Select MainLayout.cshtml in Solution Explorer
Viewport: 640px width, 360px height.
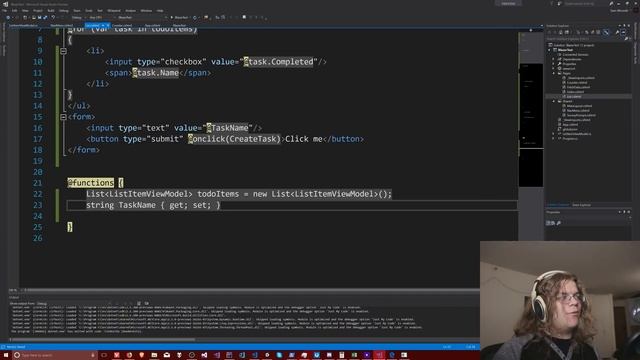point(579,106)
